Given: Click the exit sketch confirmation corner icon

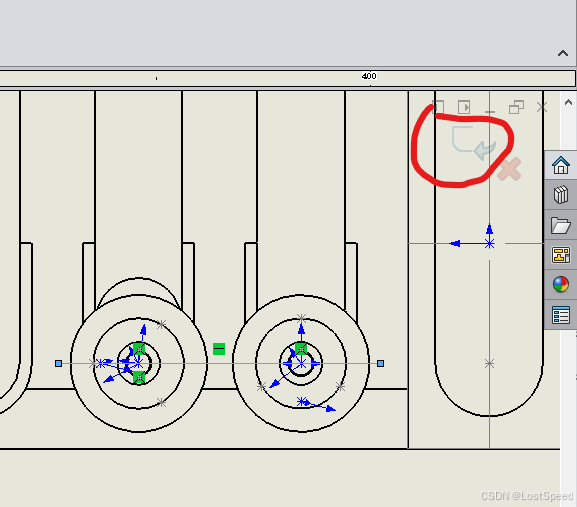Looking at the screenshot, I should [474, 143].
